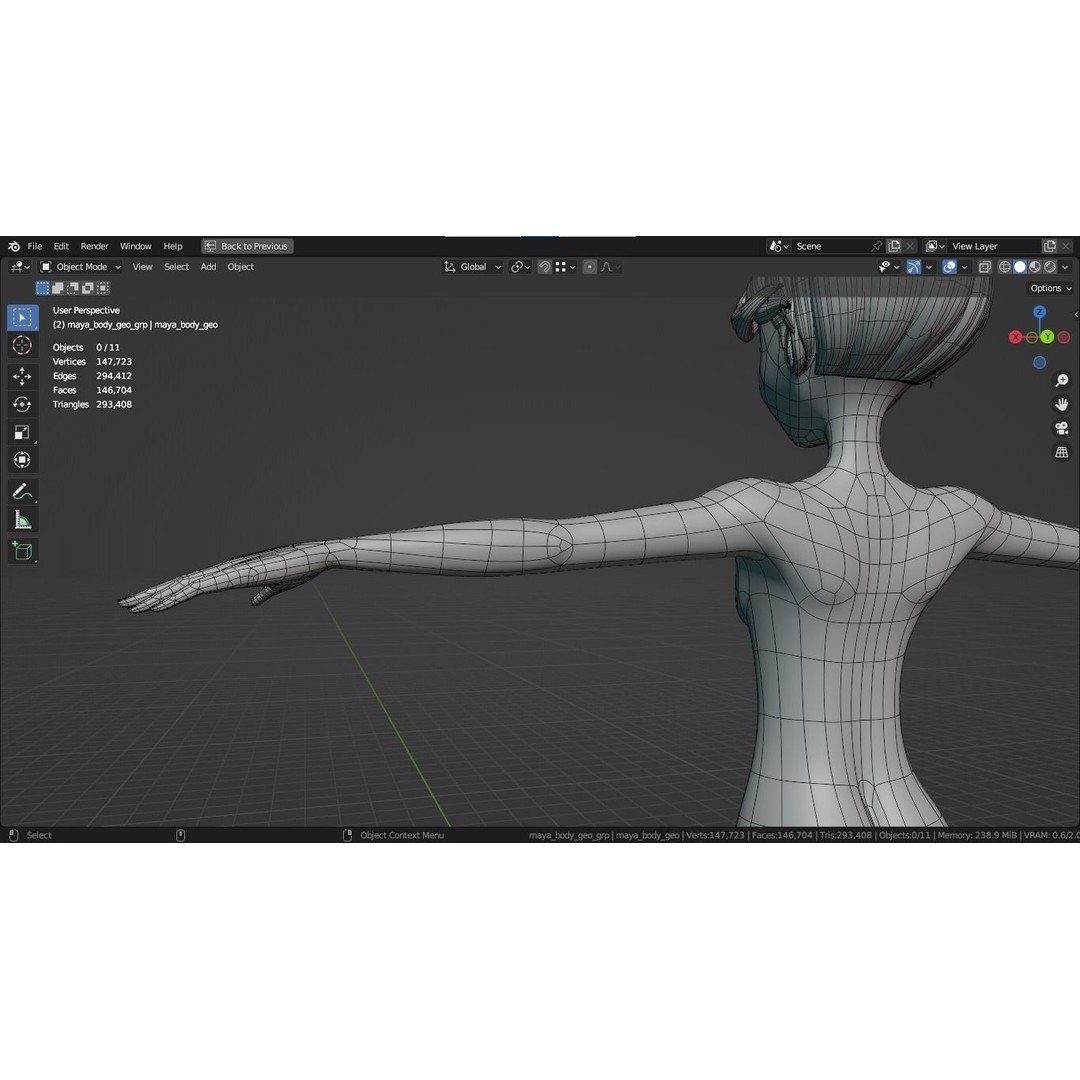The width and height of the screenshot is (1080, 1080).
Task: Click the View Layer name field
Action: tap(993, 246)
